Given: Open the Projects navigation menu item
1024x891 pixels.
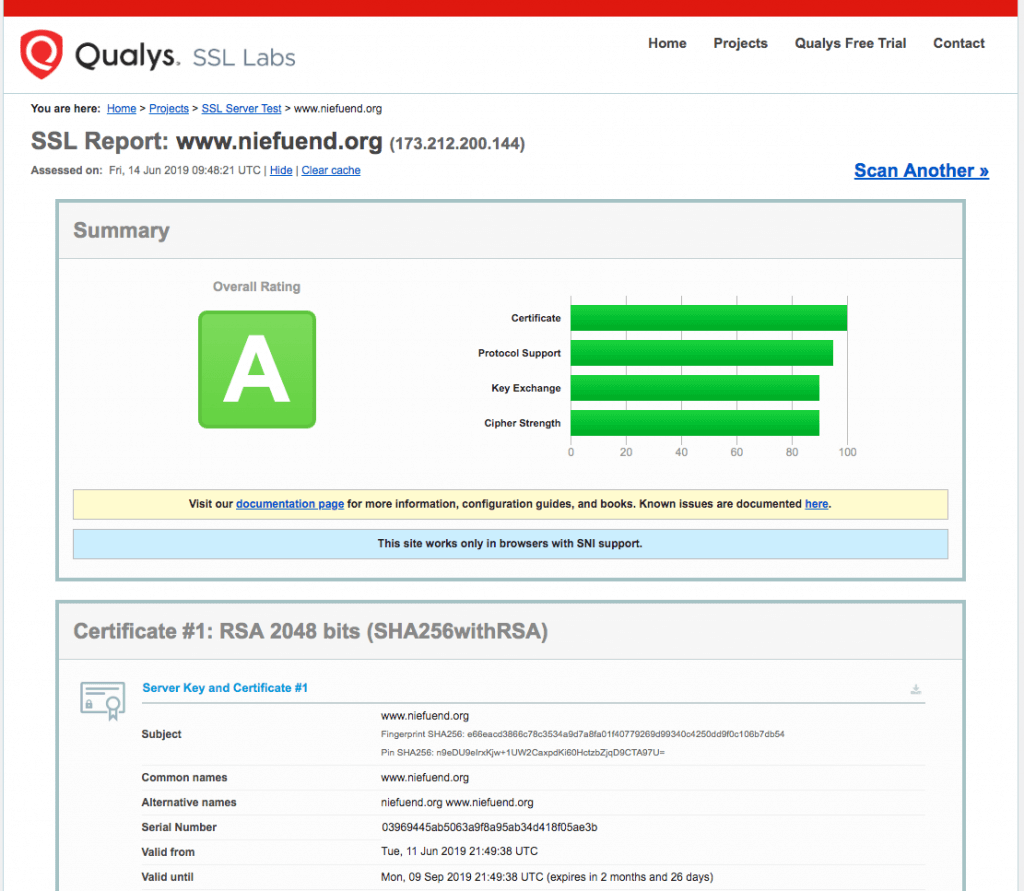Looking at the screenshot, I should (740, 43).
